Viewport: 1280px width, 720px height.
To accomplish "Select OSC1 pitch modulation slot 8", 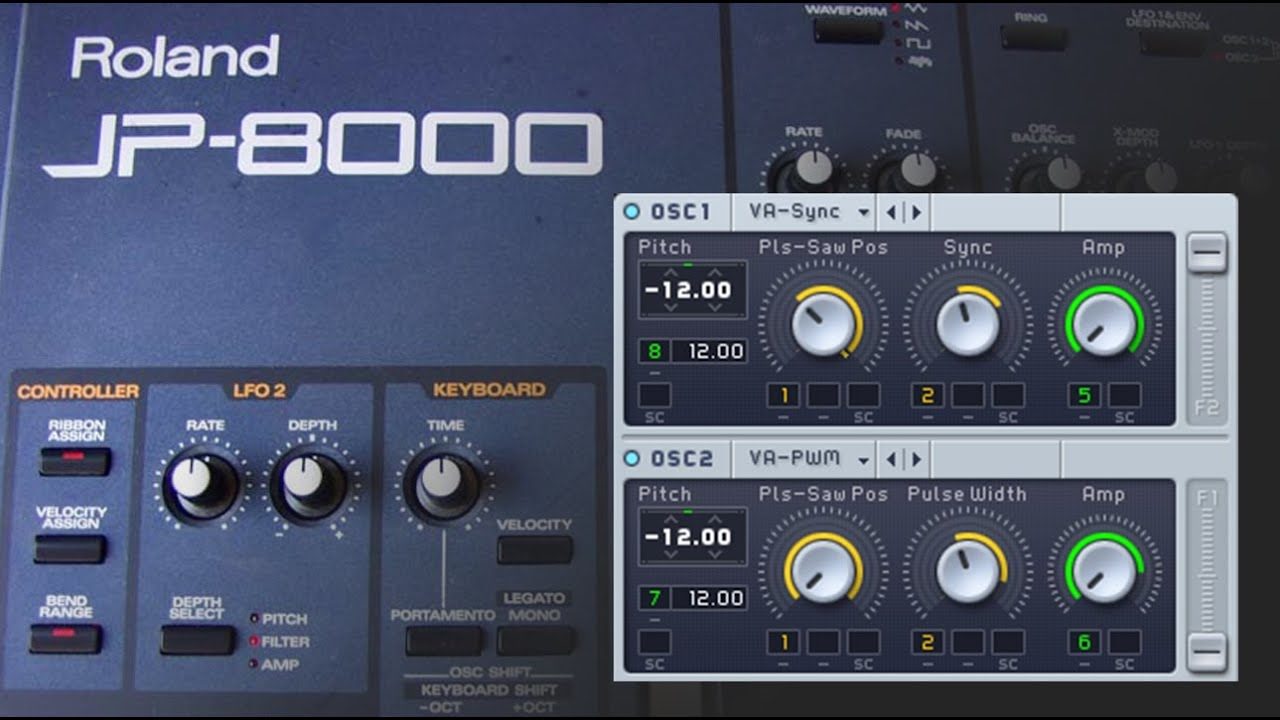I will (x=655, y=351).
